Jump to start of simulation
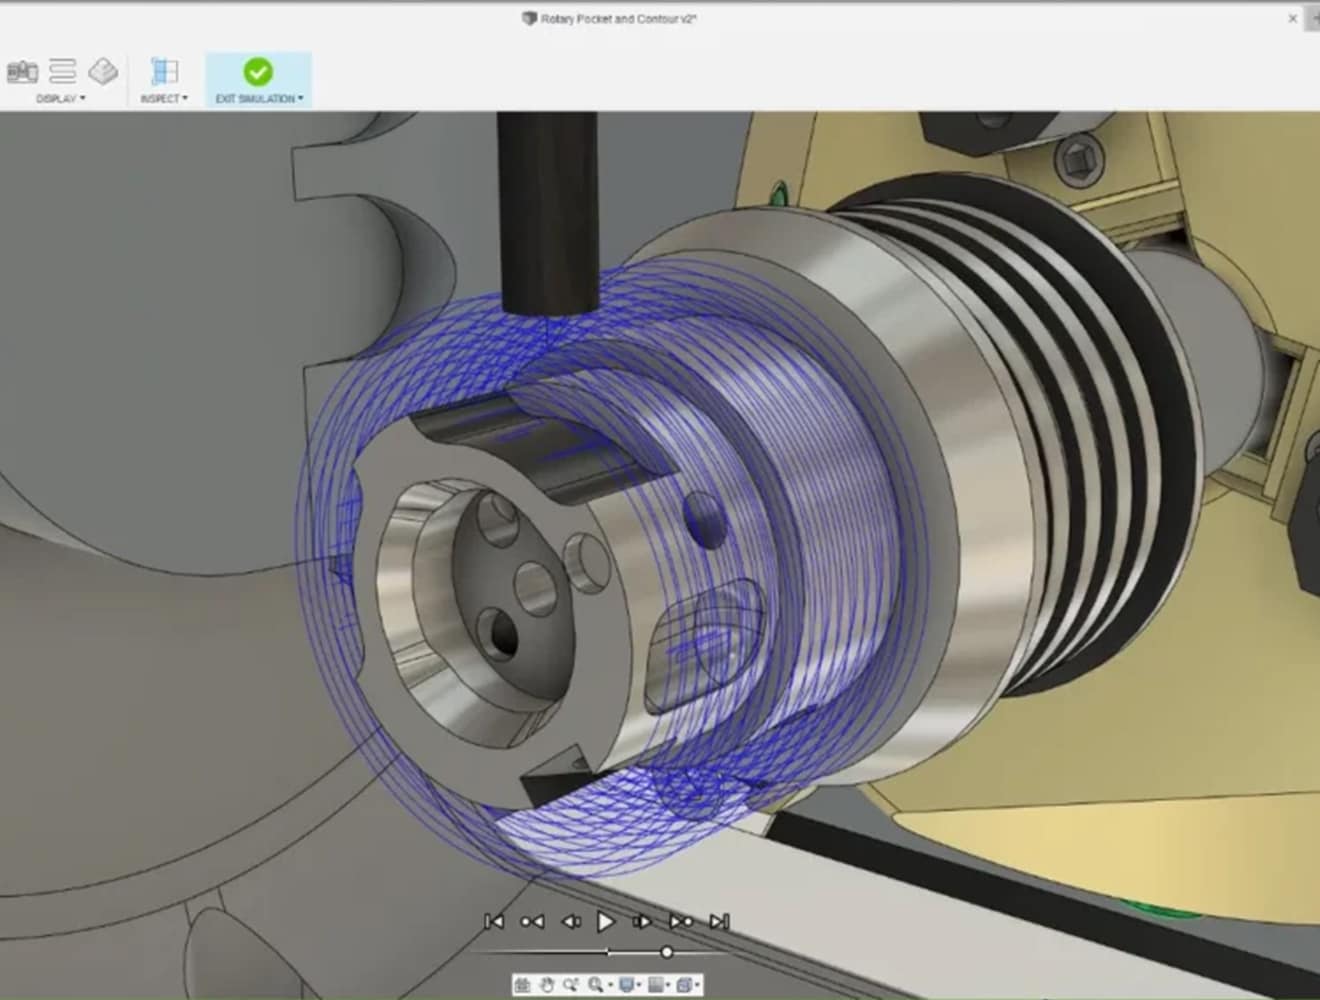 tap(493, 921)
